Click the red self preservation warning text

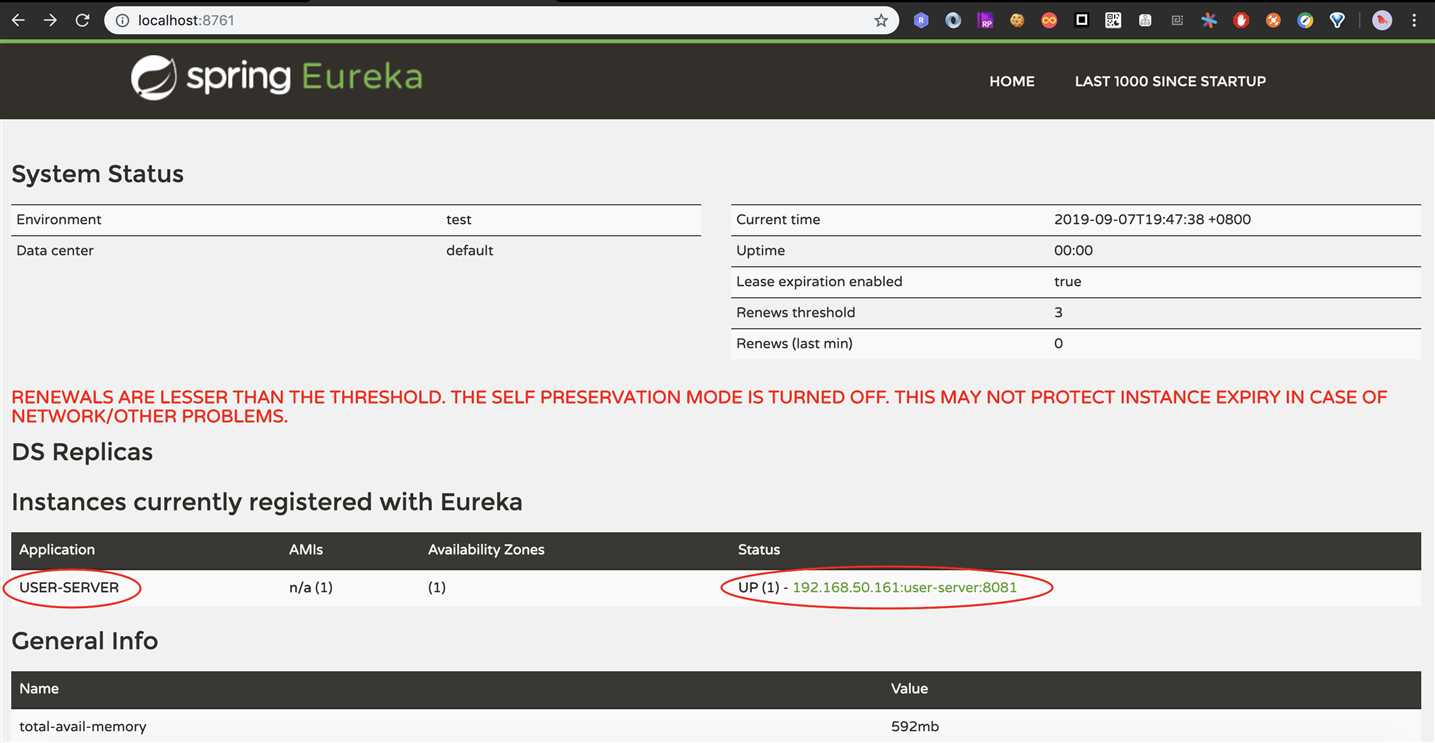click(699, 406)
